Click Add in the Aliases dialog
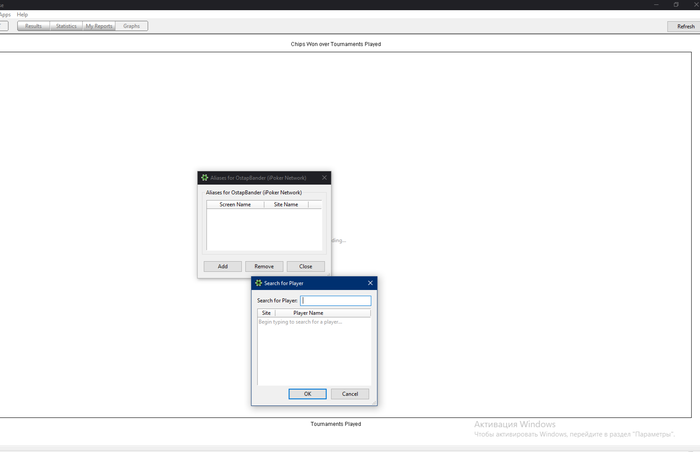 [x=223, y=266]
